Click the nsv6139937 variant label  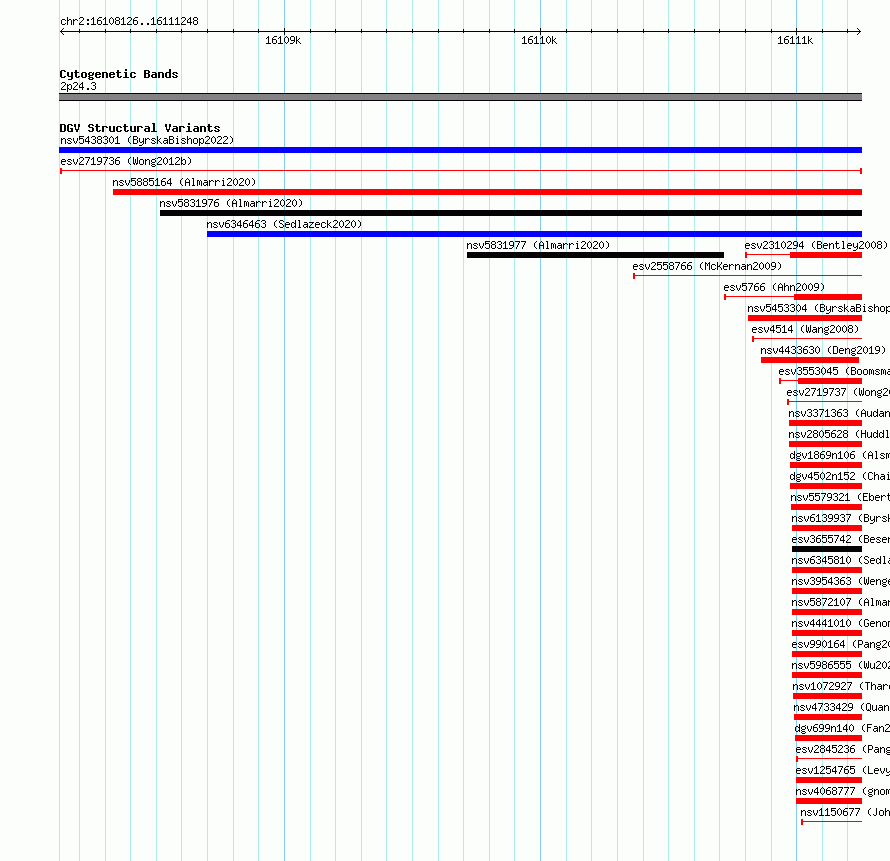(841, 518)
